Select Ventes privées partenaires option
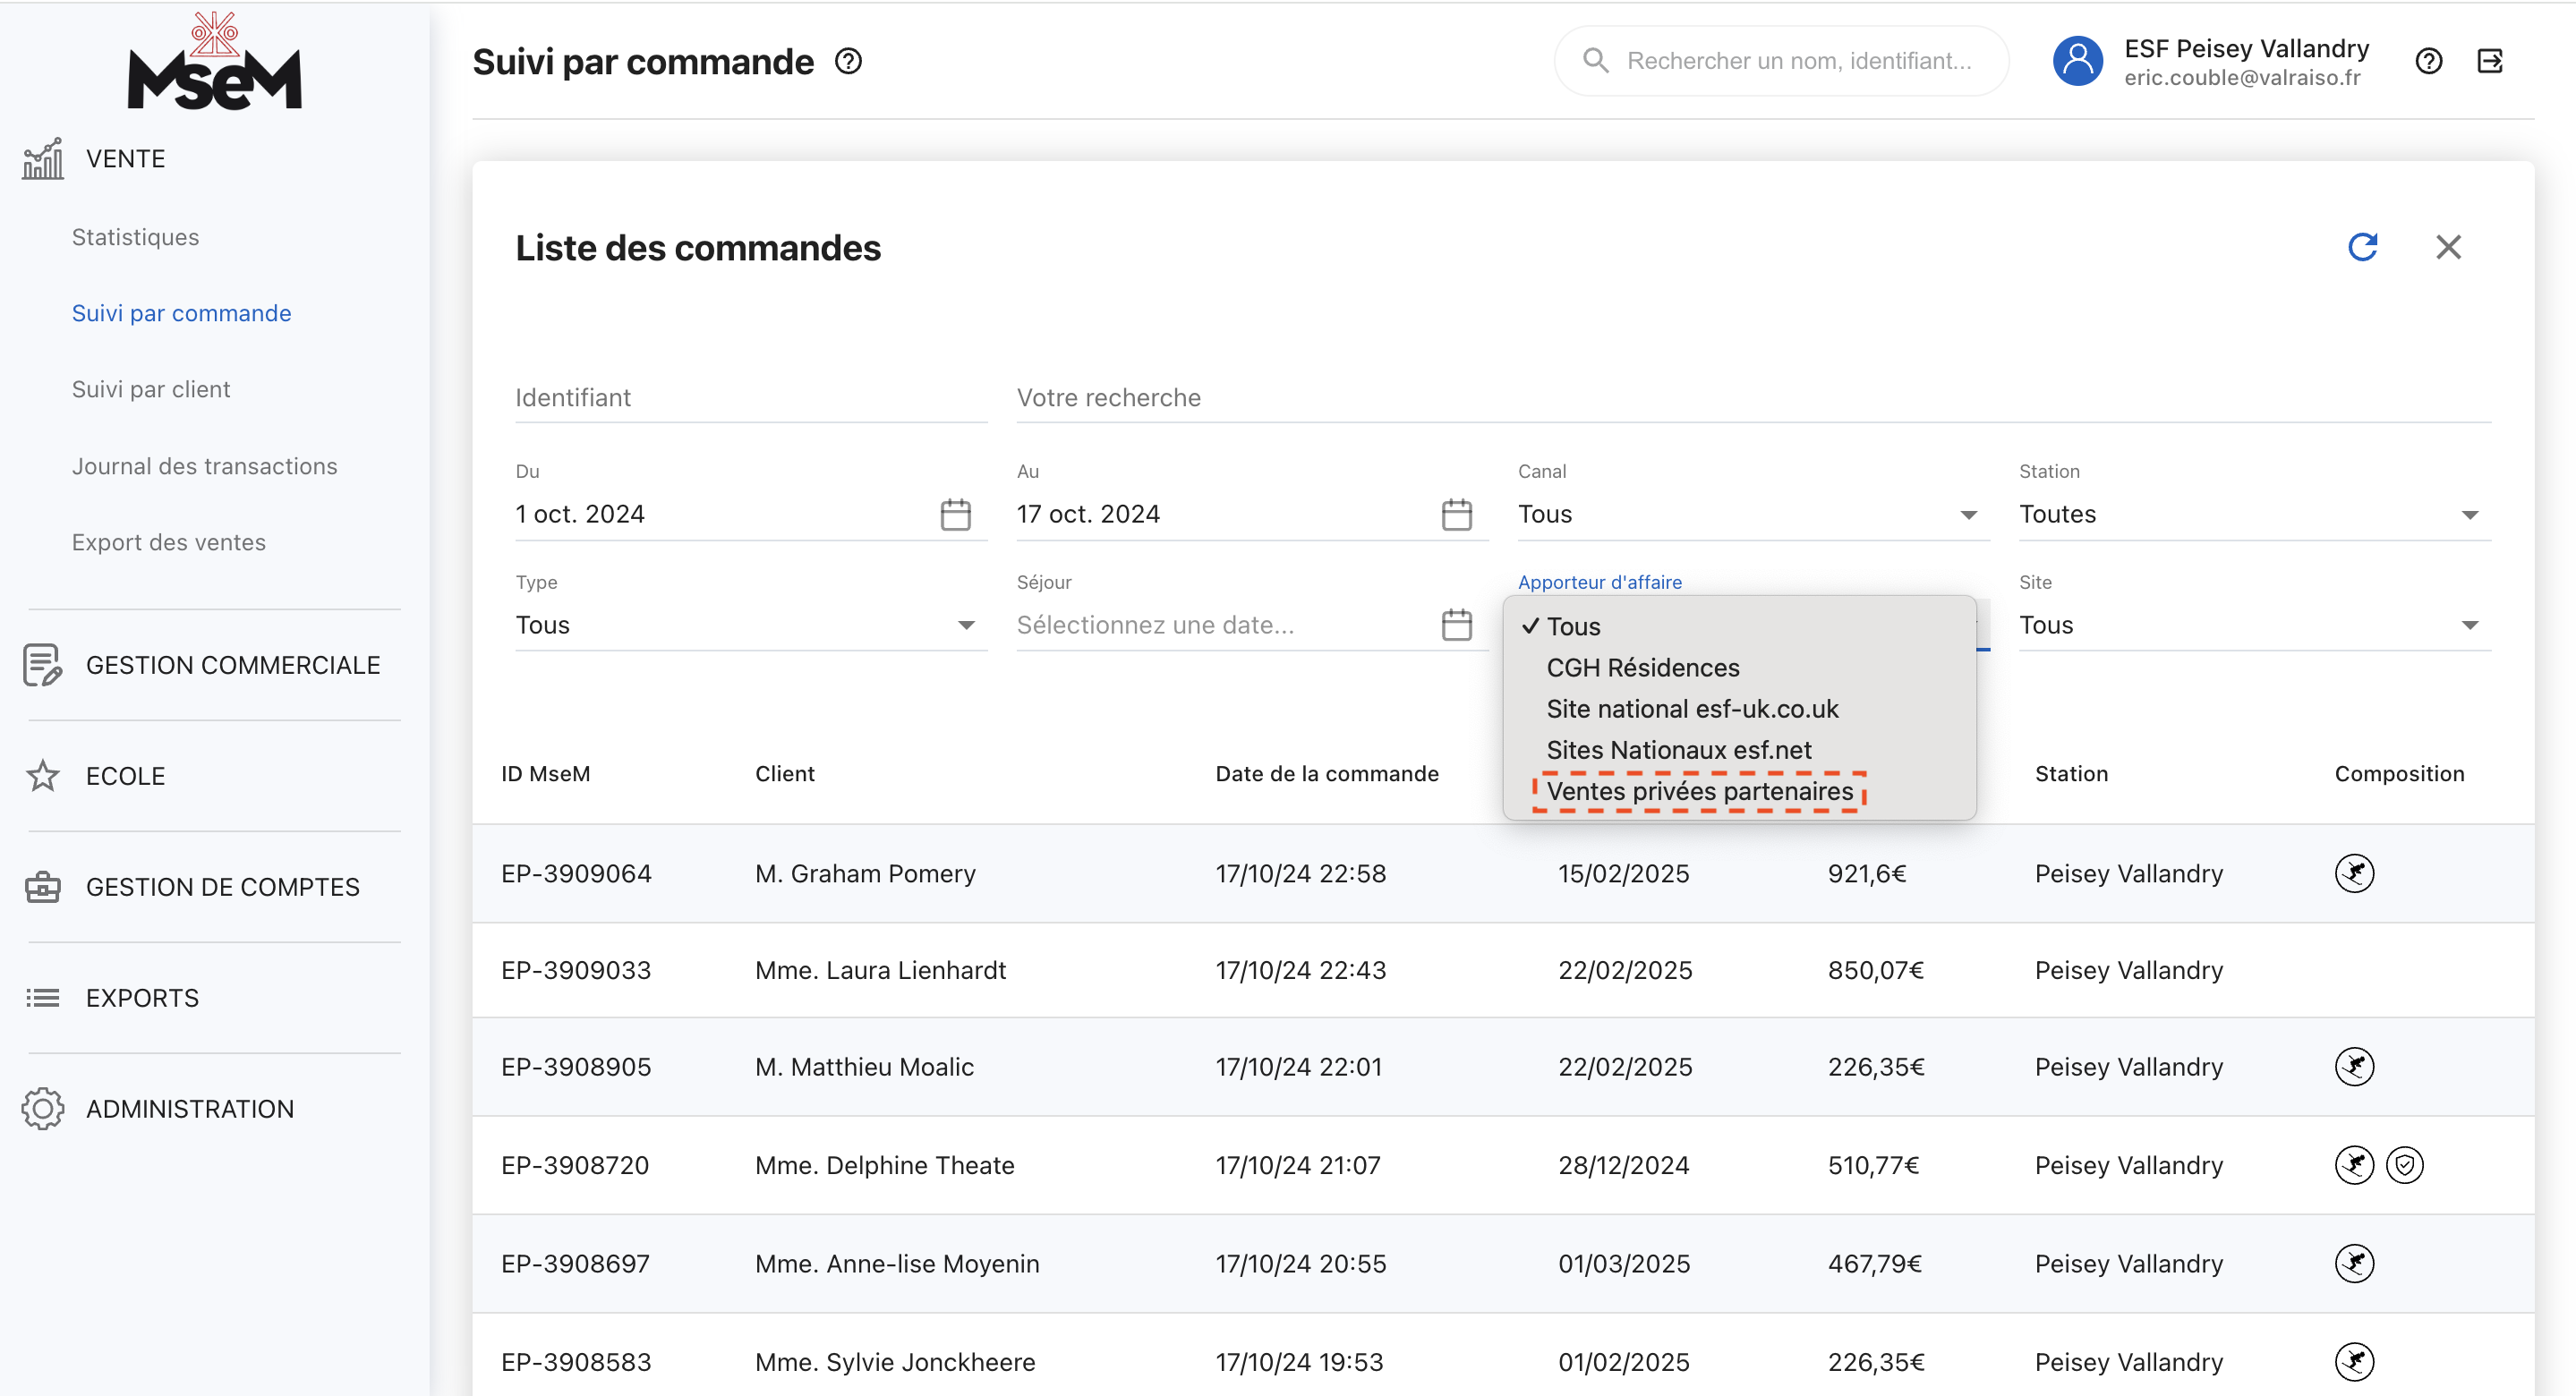Image resolution: width=2576 pixels, height=1396 pixels. 1699,791
